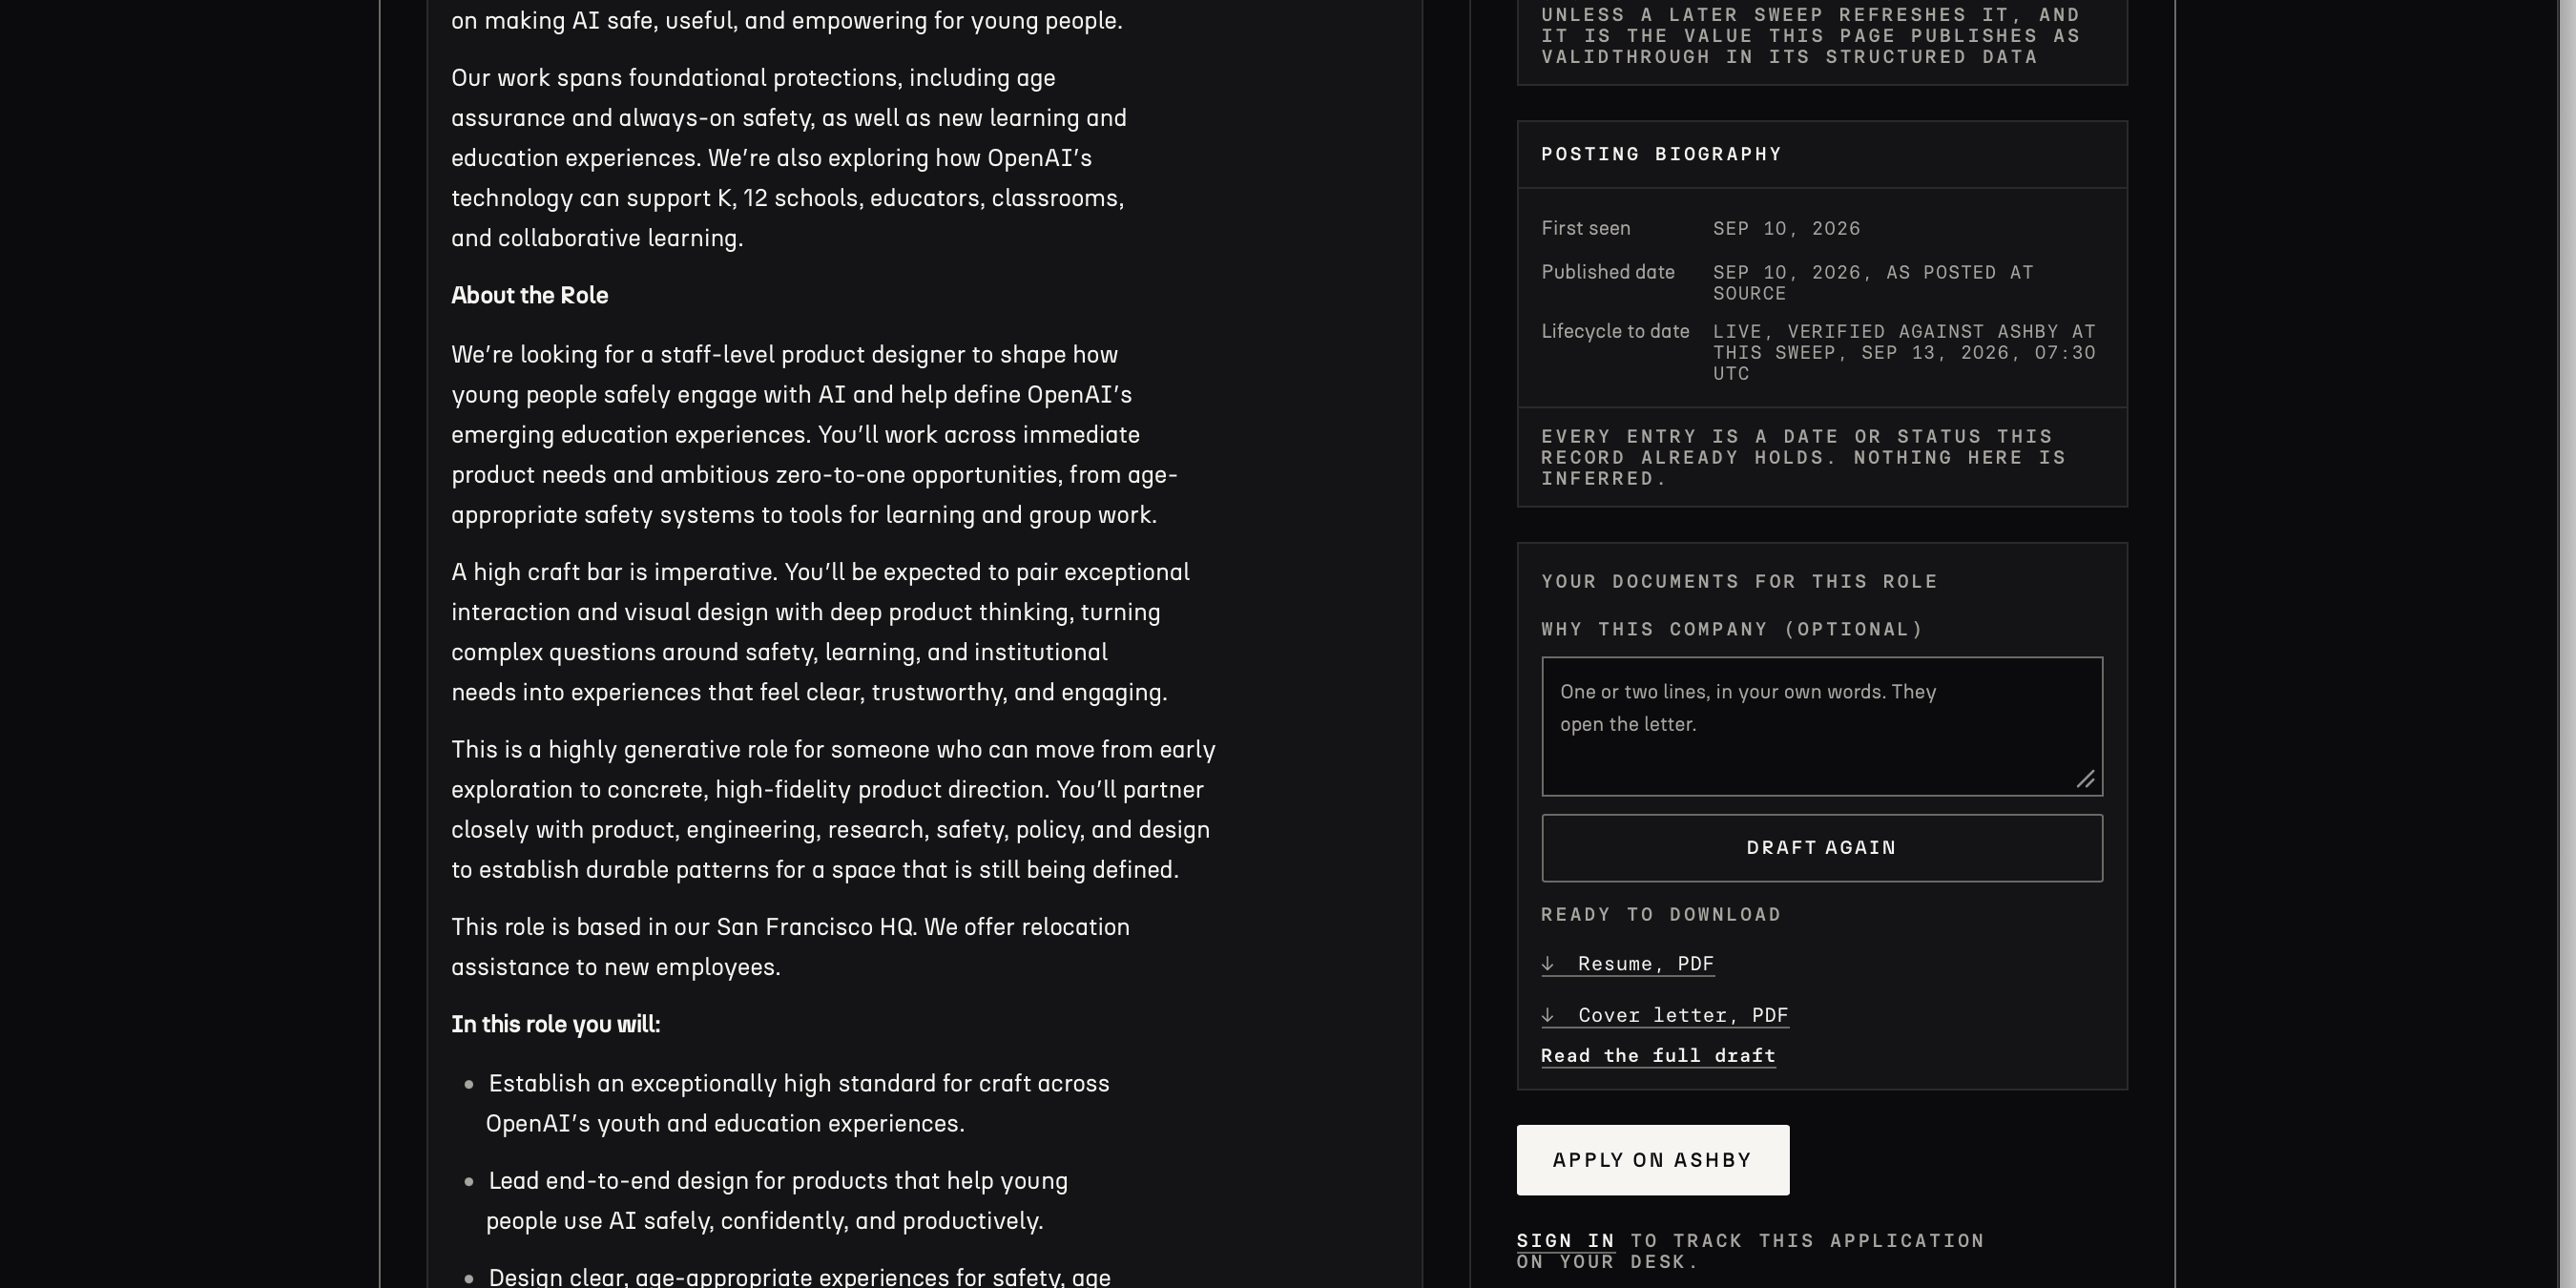Screen dimensions: 2576x1288
Task: Click the Resume download arrow icon
Action: (1548, 964)
